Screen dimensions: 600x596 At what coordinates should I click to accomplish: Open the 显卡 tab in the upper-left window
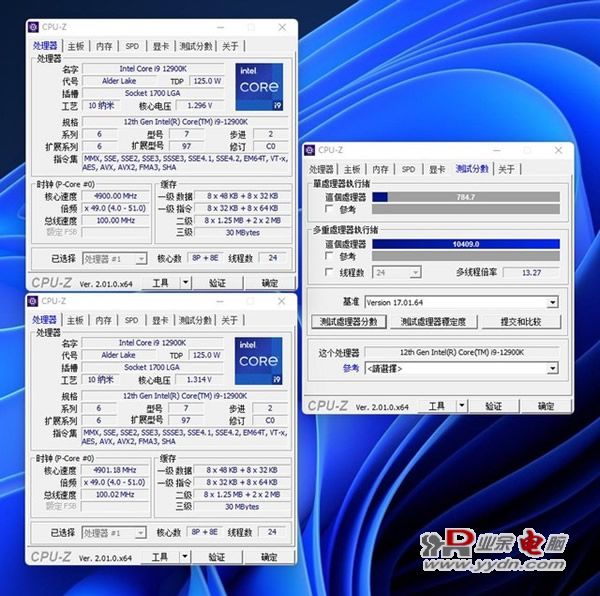point(160,46)
